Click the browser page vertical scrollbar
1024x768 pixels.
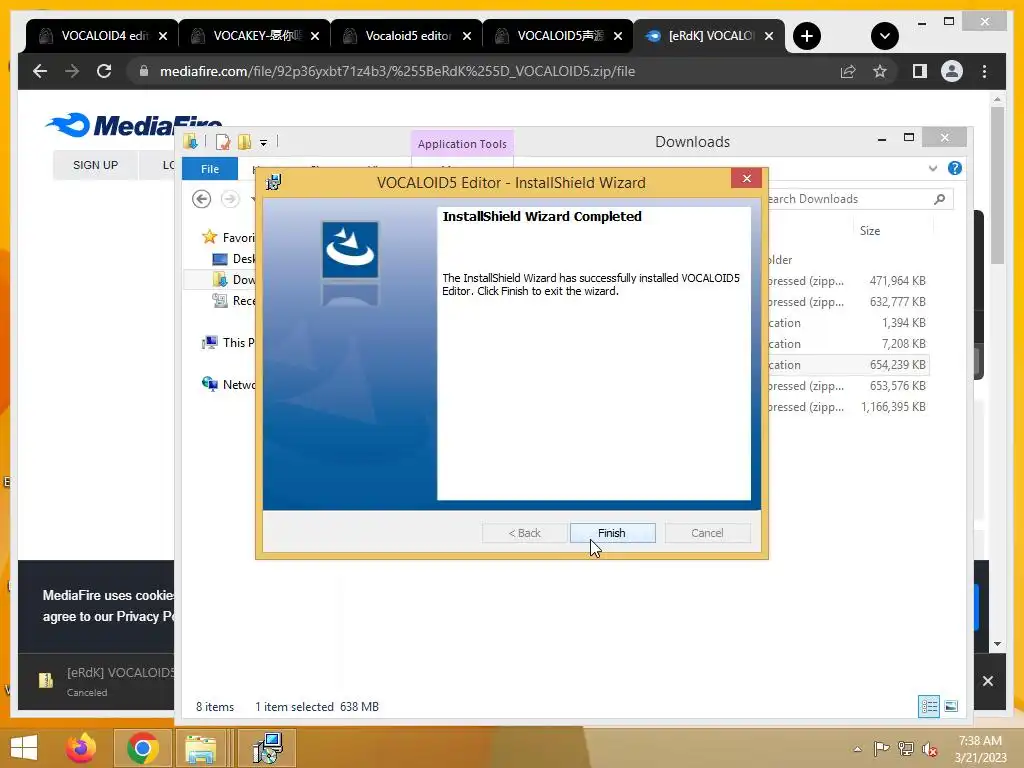pos(997,186)
